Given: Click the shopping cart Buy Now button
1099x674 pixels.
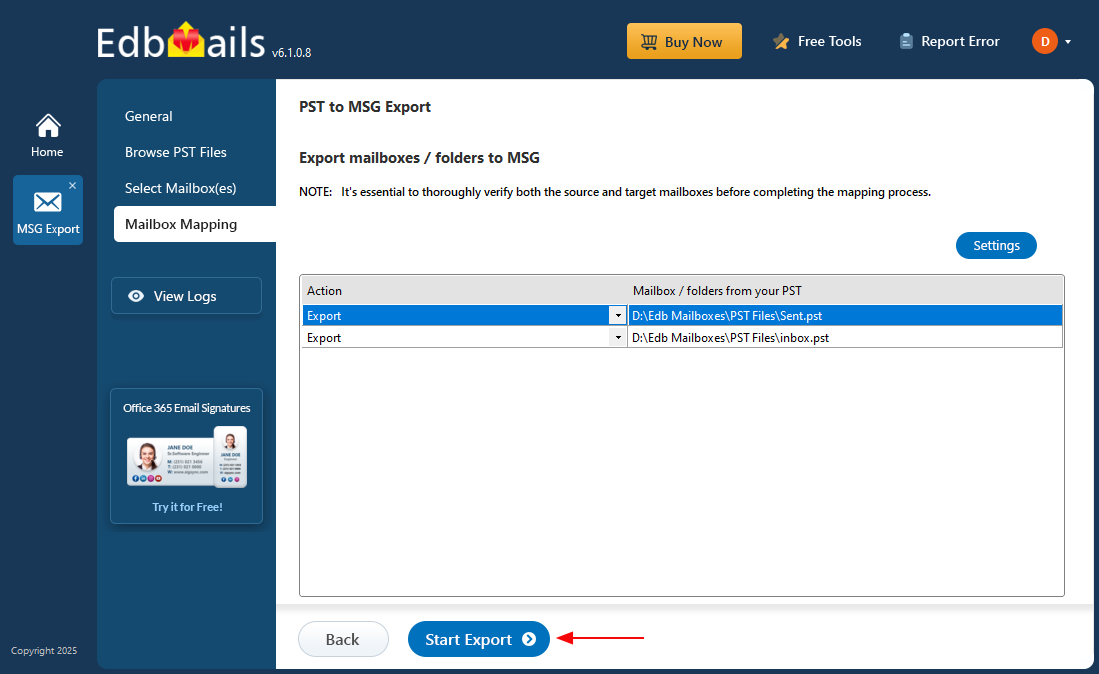Looking at the screenshot, I should (x=684, y=42).
